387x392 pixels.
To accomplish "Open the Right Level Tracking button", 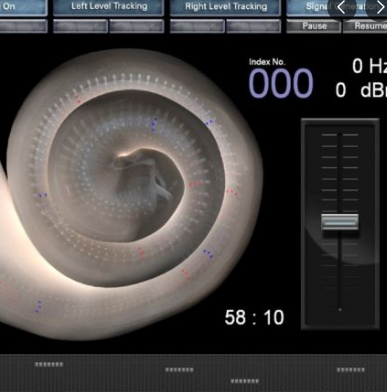I will (x=225, y=7).
